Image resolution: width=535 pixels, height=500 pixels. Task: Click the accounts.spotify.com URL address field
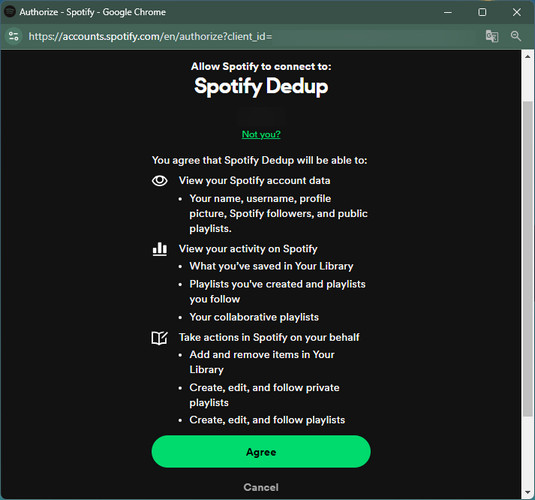150,36
